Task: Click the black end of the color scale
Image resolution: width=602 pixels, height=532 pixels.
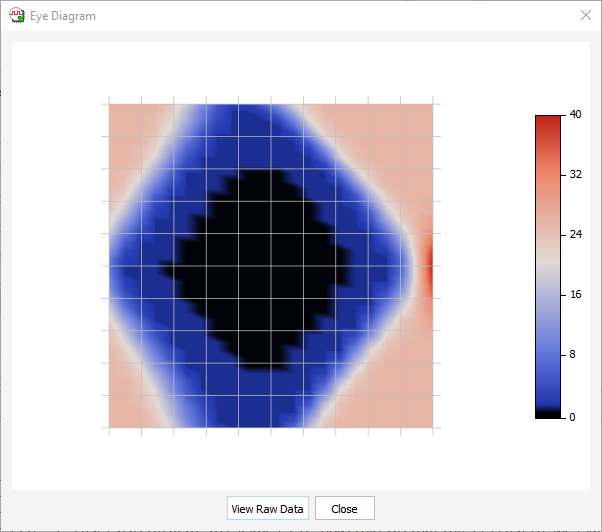Action: click(x=548, y=414)
